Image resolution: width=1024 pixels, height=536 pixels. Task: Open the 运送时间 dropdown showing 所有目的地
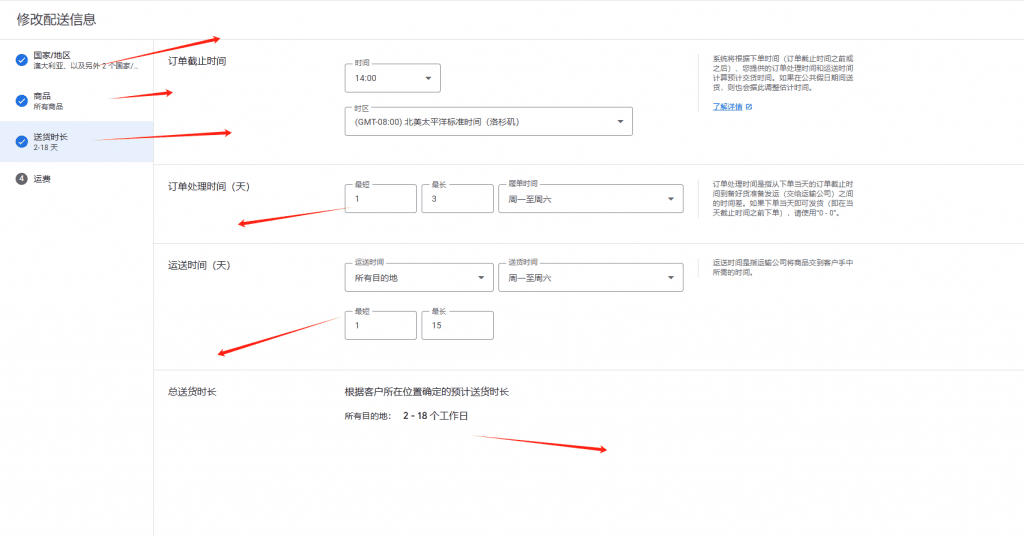pyautogui.click(x=419, y=277)
